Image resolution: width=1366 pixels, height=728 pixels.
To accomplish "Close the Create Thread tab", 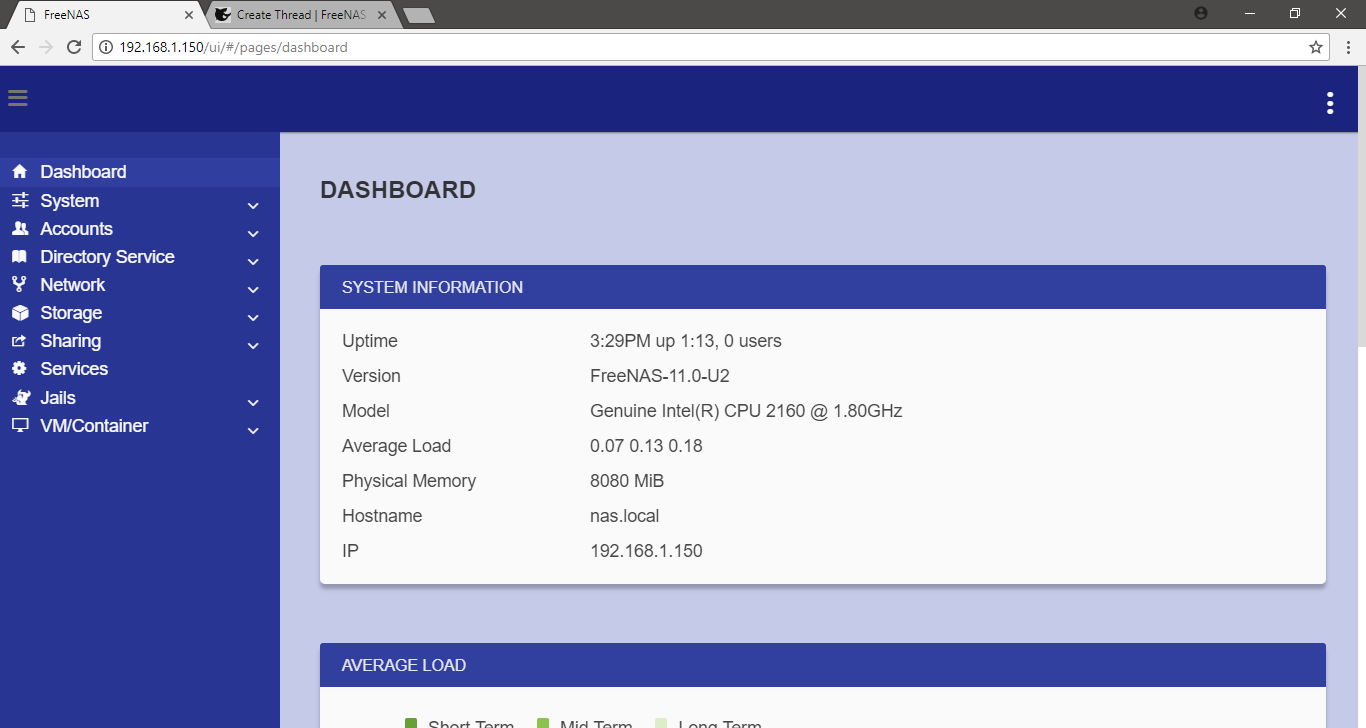I will [x=382, y=15].
